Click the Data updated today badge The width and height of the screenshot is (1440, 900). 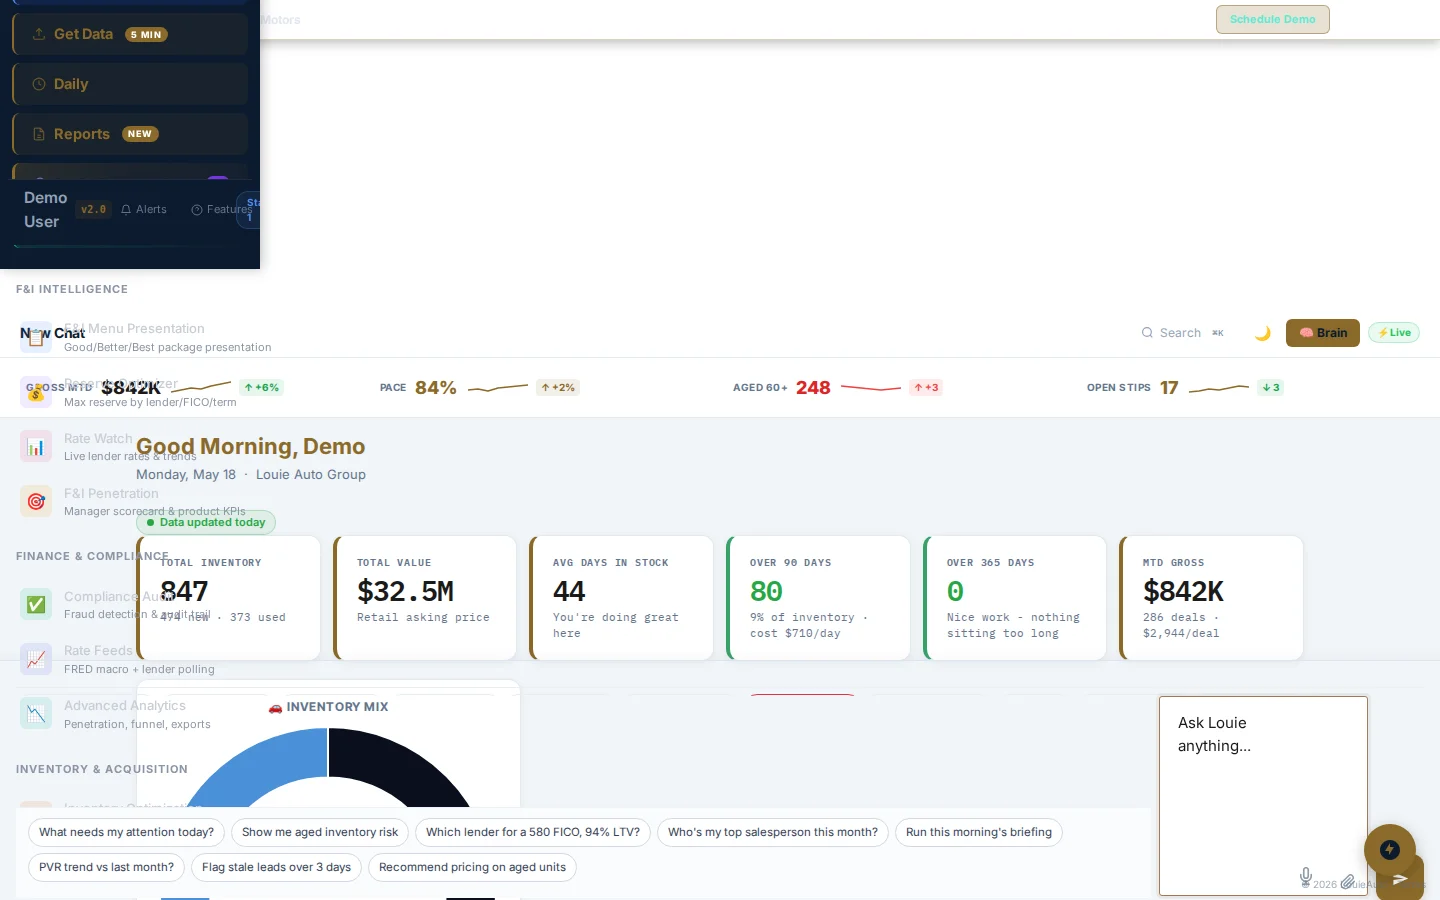[x=205, y=522]
